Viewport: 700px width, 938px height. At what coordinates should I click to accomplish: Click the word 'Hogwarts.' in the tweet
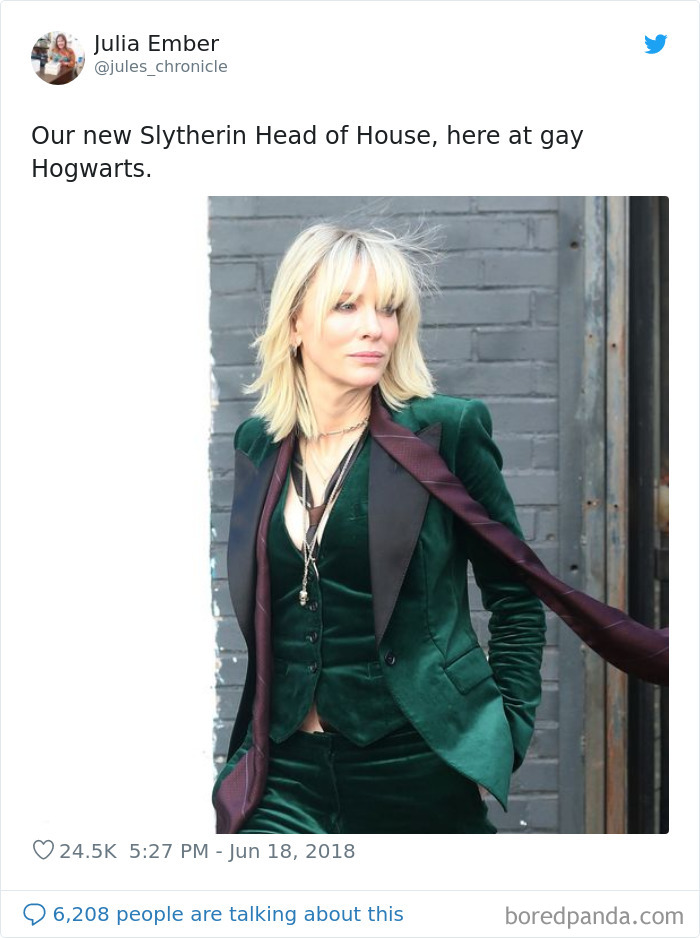[92, 169]
